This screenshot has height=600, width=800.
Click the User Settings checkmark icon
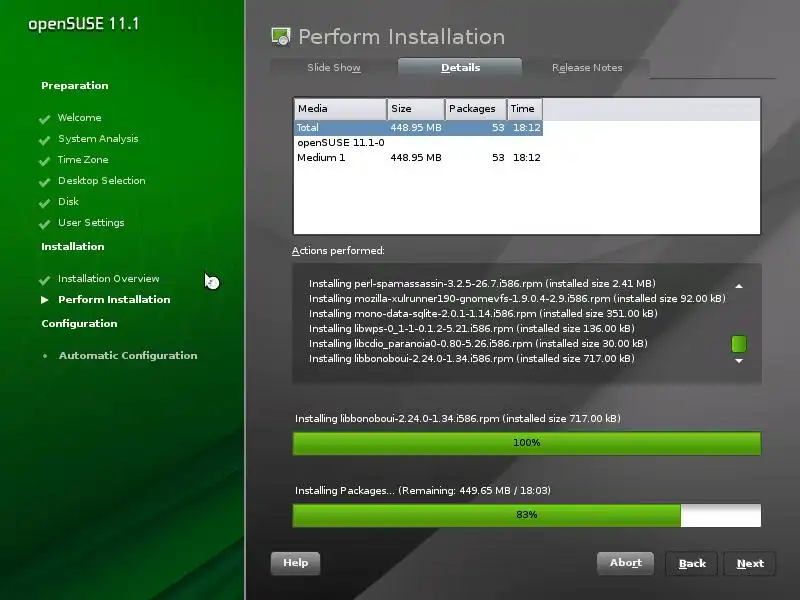click(x=44, y=223)
